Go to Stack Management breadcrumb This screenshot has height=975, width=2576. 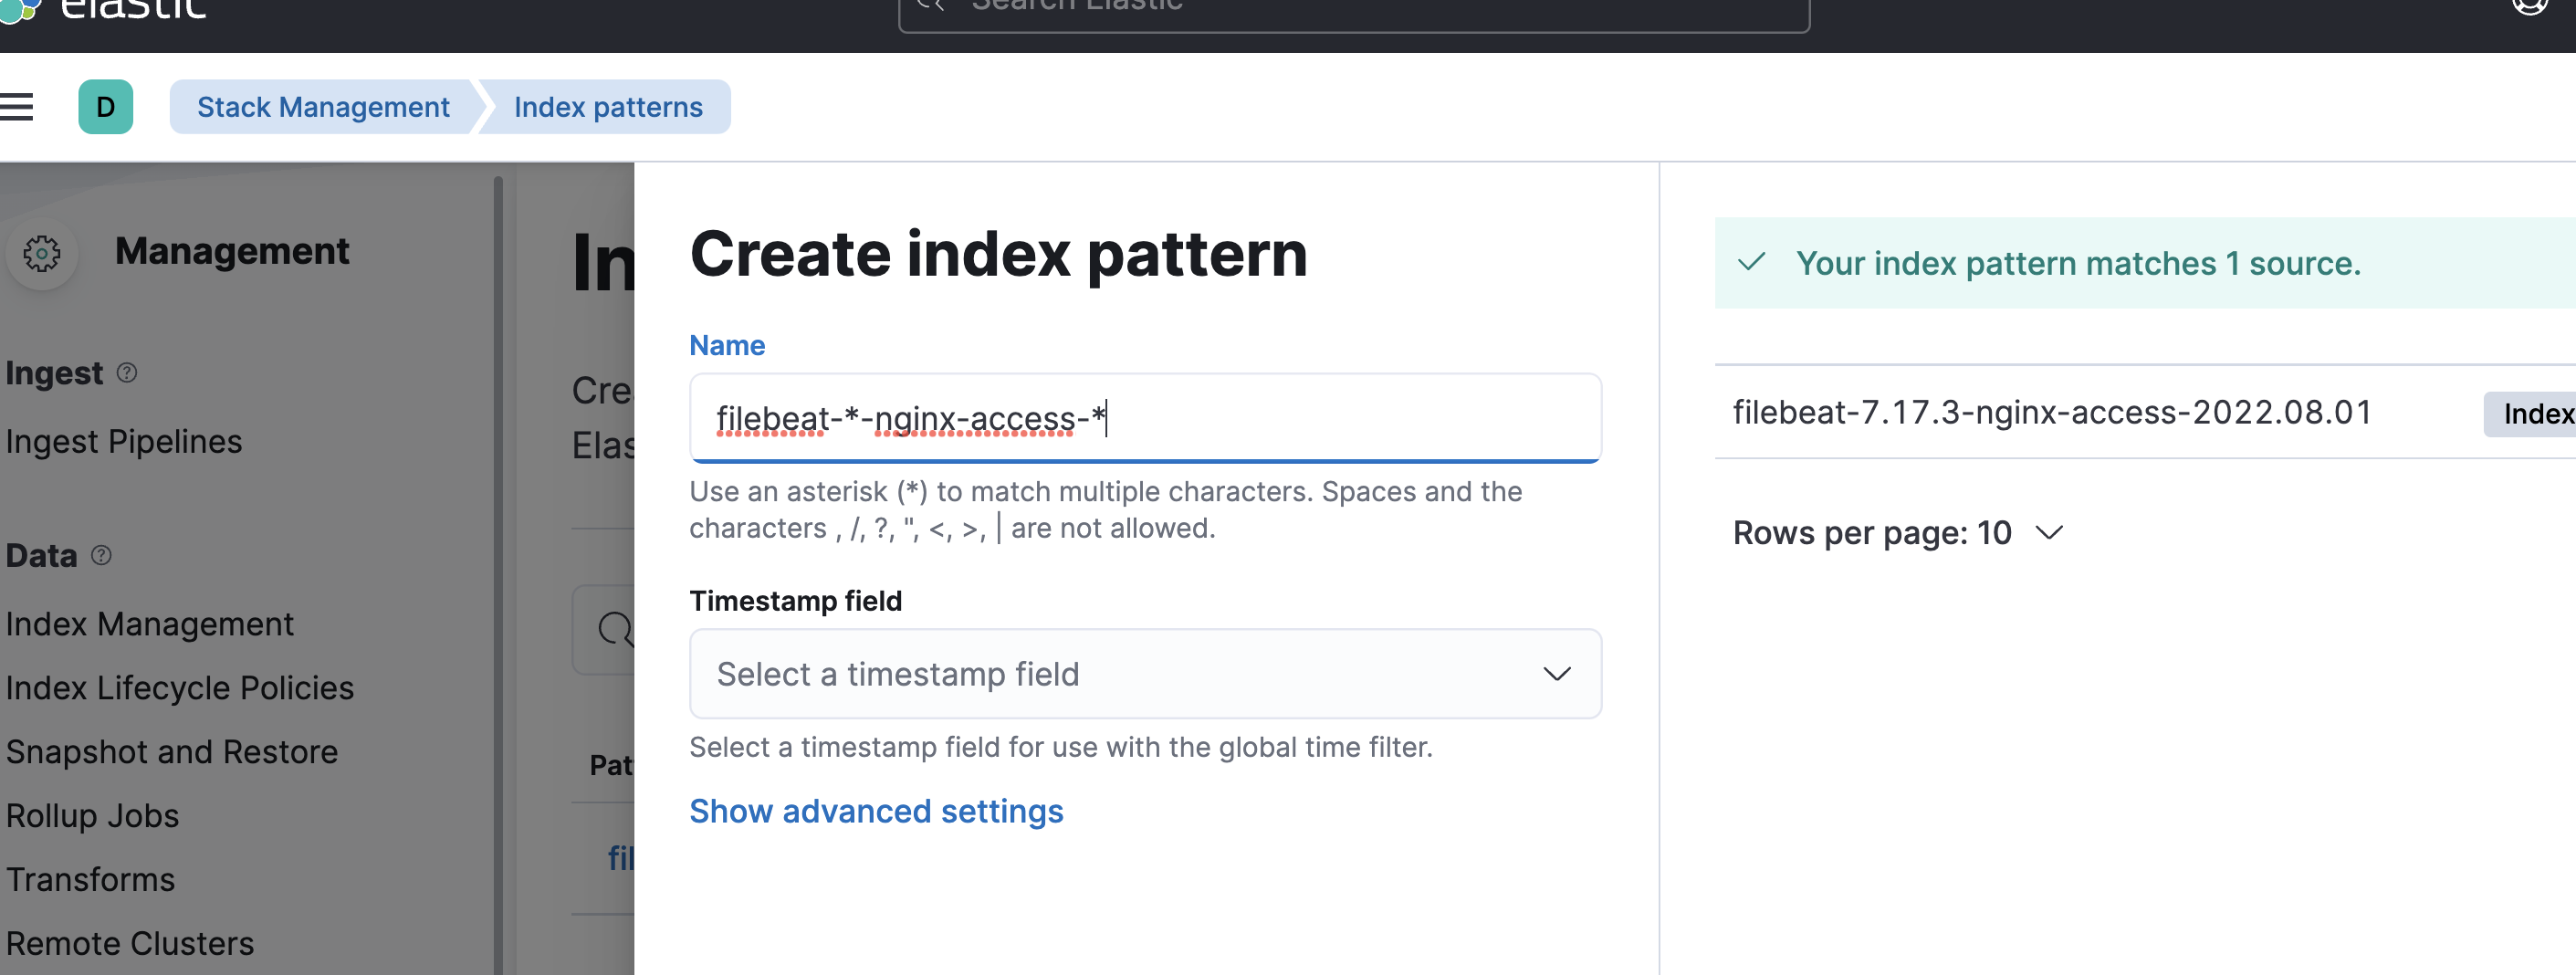pos(323,107)
